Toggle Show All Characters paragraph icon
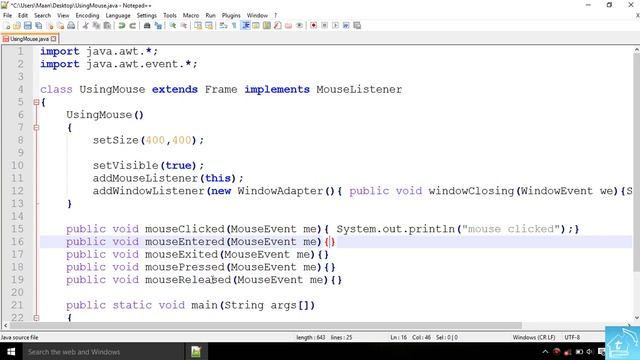 click(x=234, y=25)
